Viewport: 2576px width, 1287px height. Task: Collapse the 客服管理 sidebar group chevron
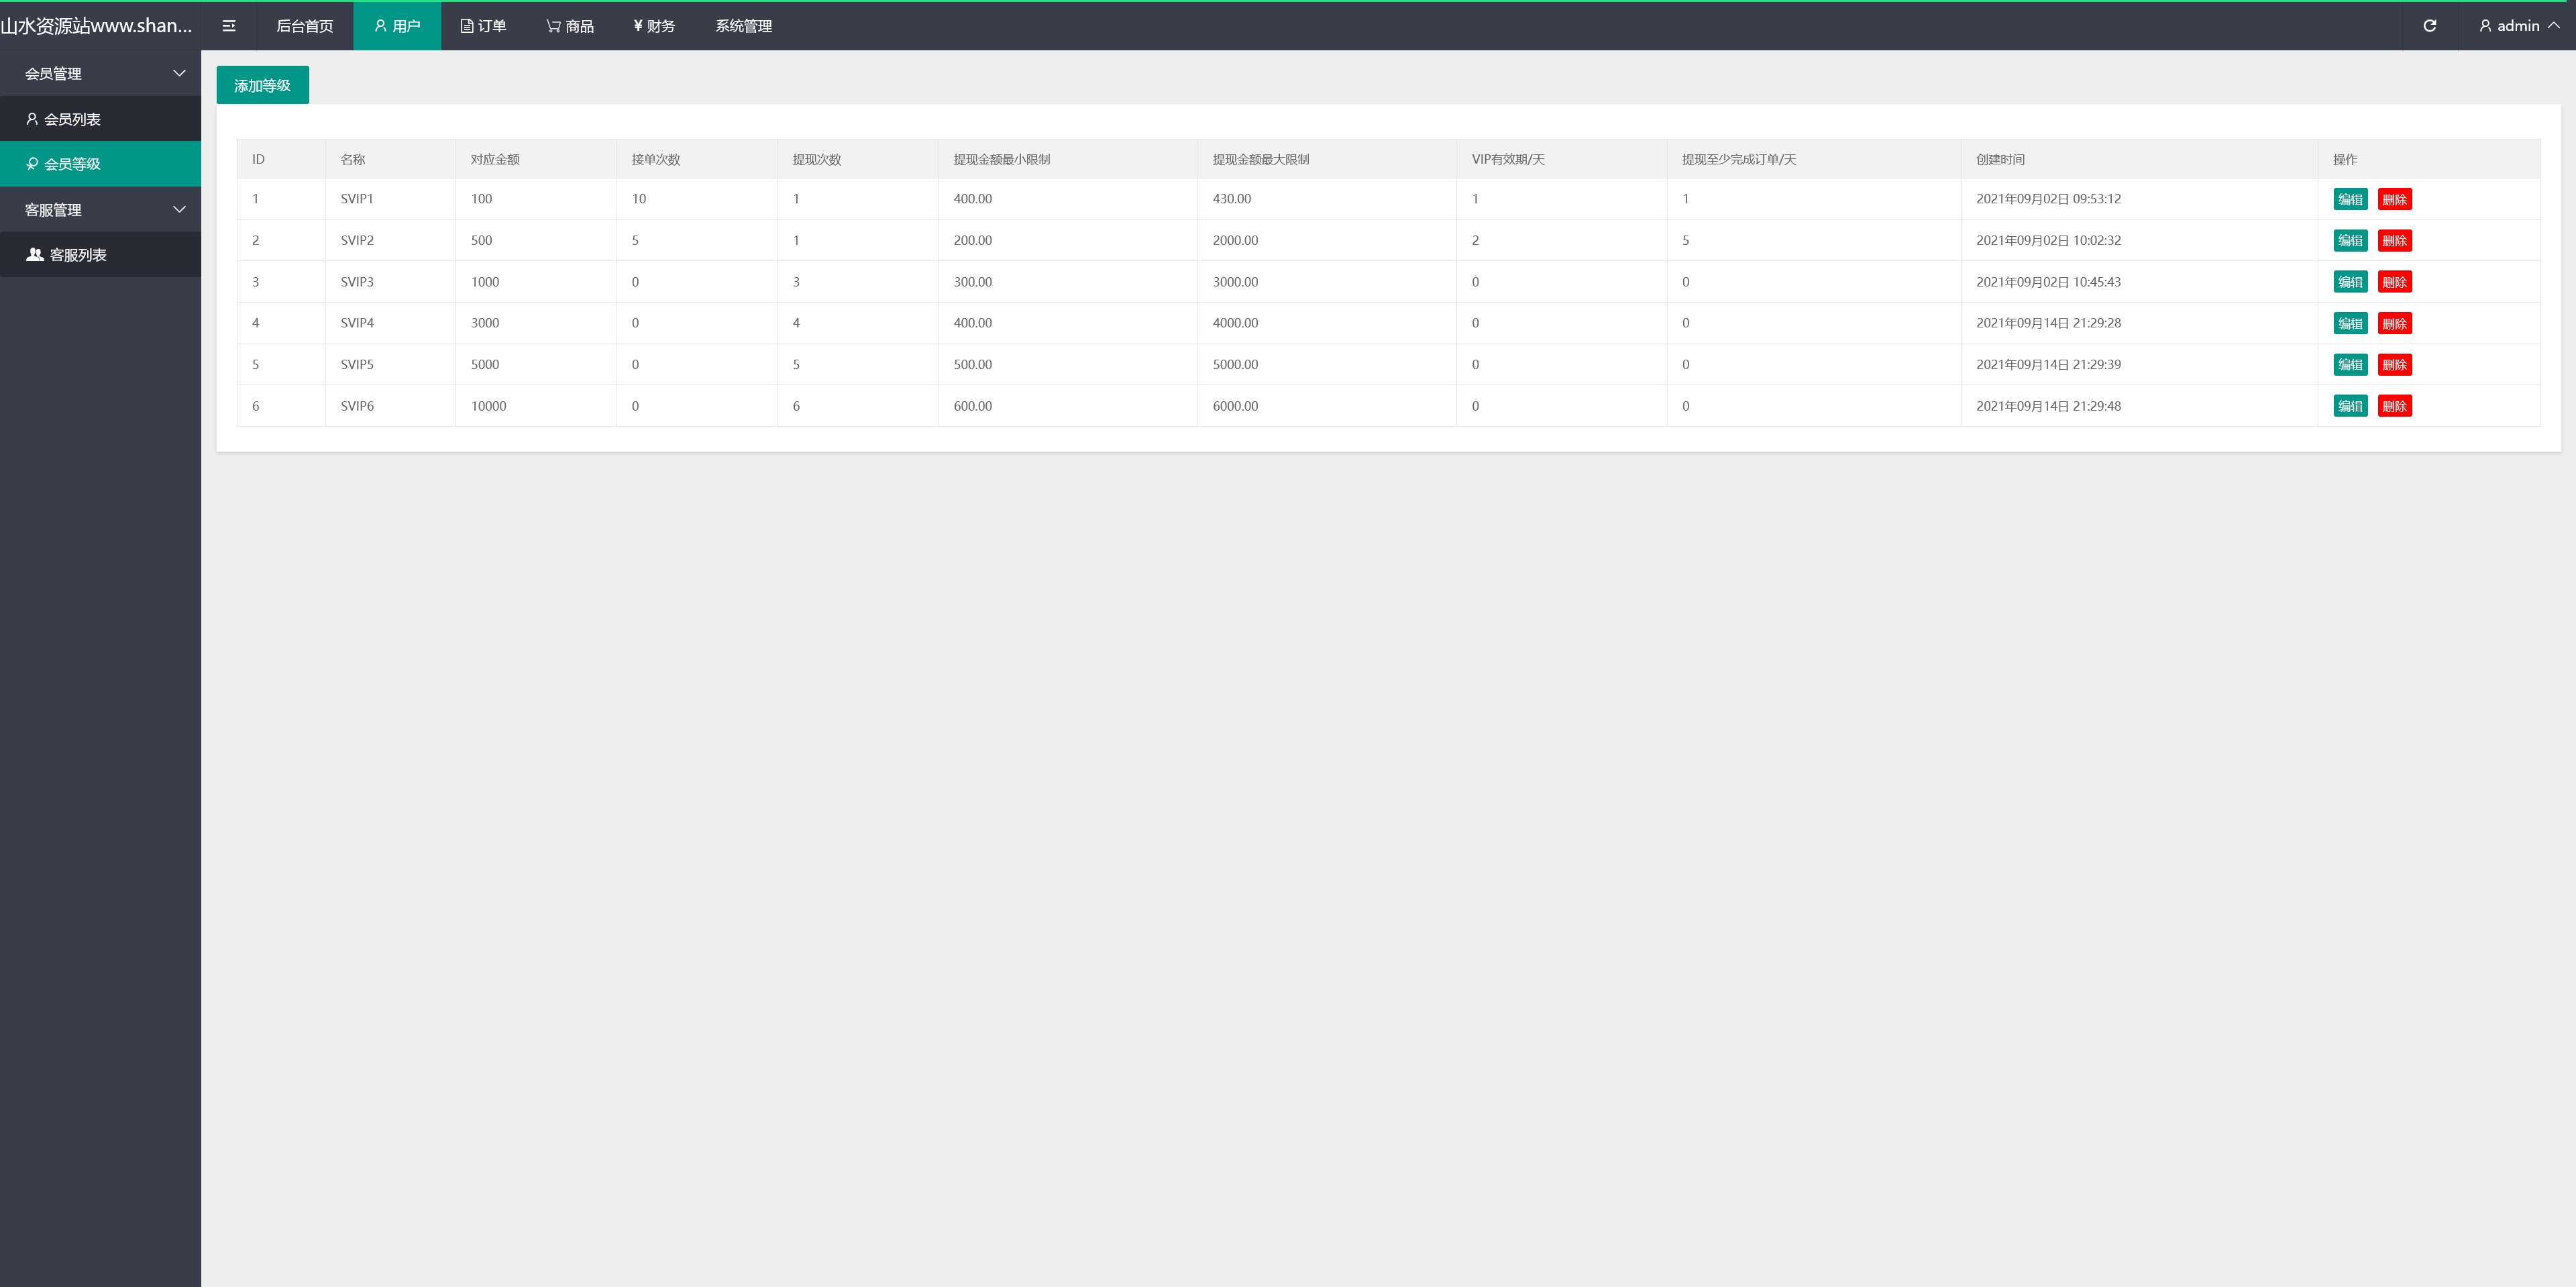[x=179, y=210]
